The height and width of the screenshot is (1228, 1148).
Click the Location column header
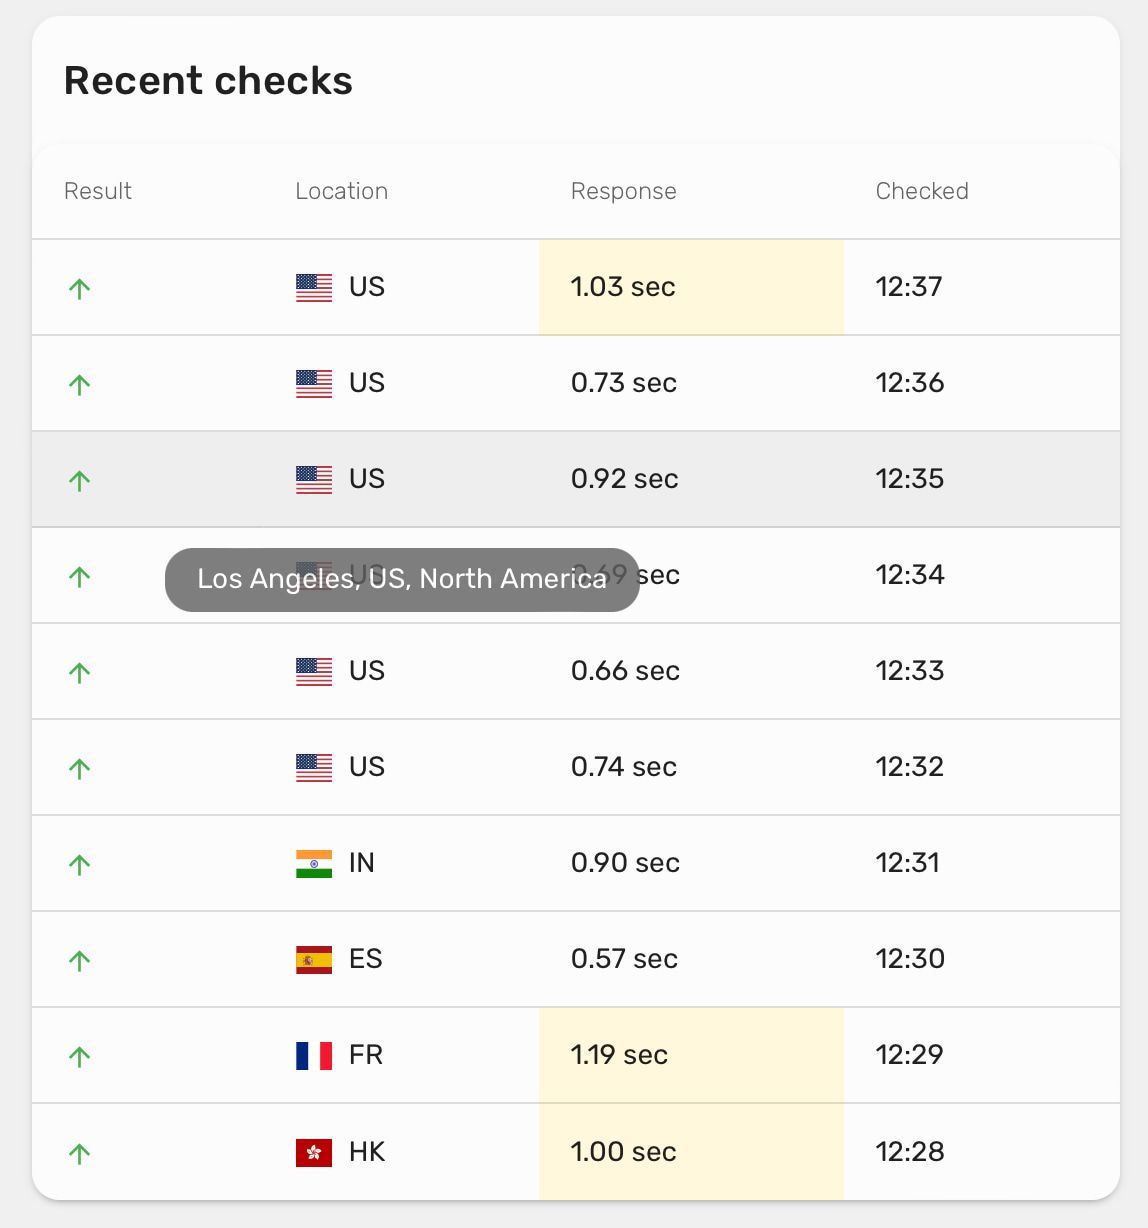[342, 191]
